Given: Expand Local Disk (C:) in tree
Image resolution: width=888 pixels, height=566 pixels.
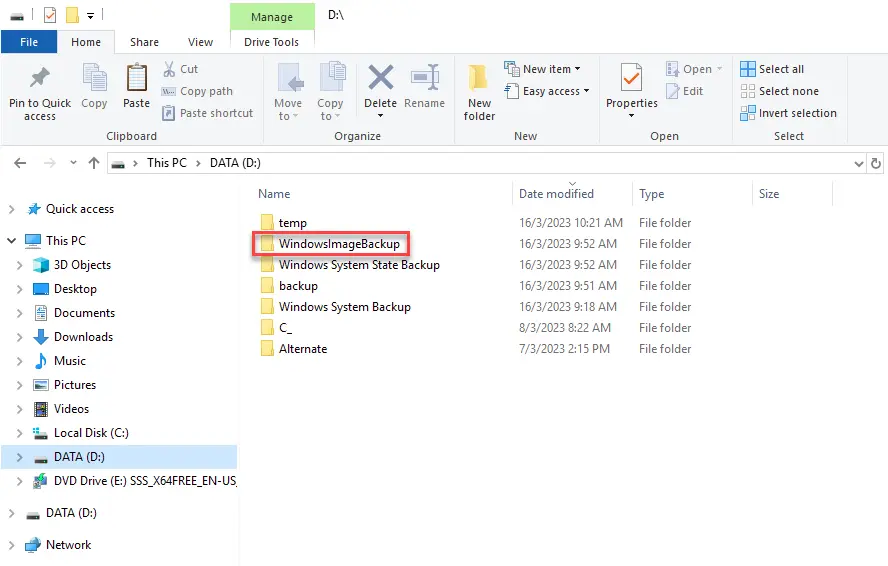Looking at the screenshot, I should (x=19, y=433).
